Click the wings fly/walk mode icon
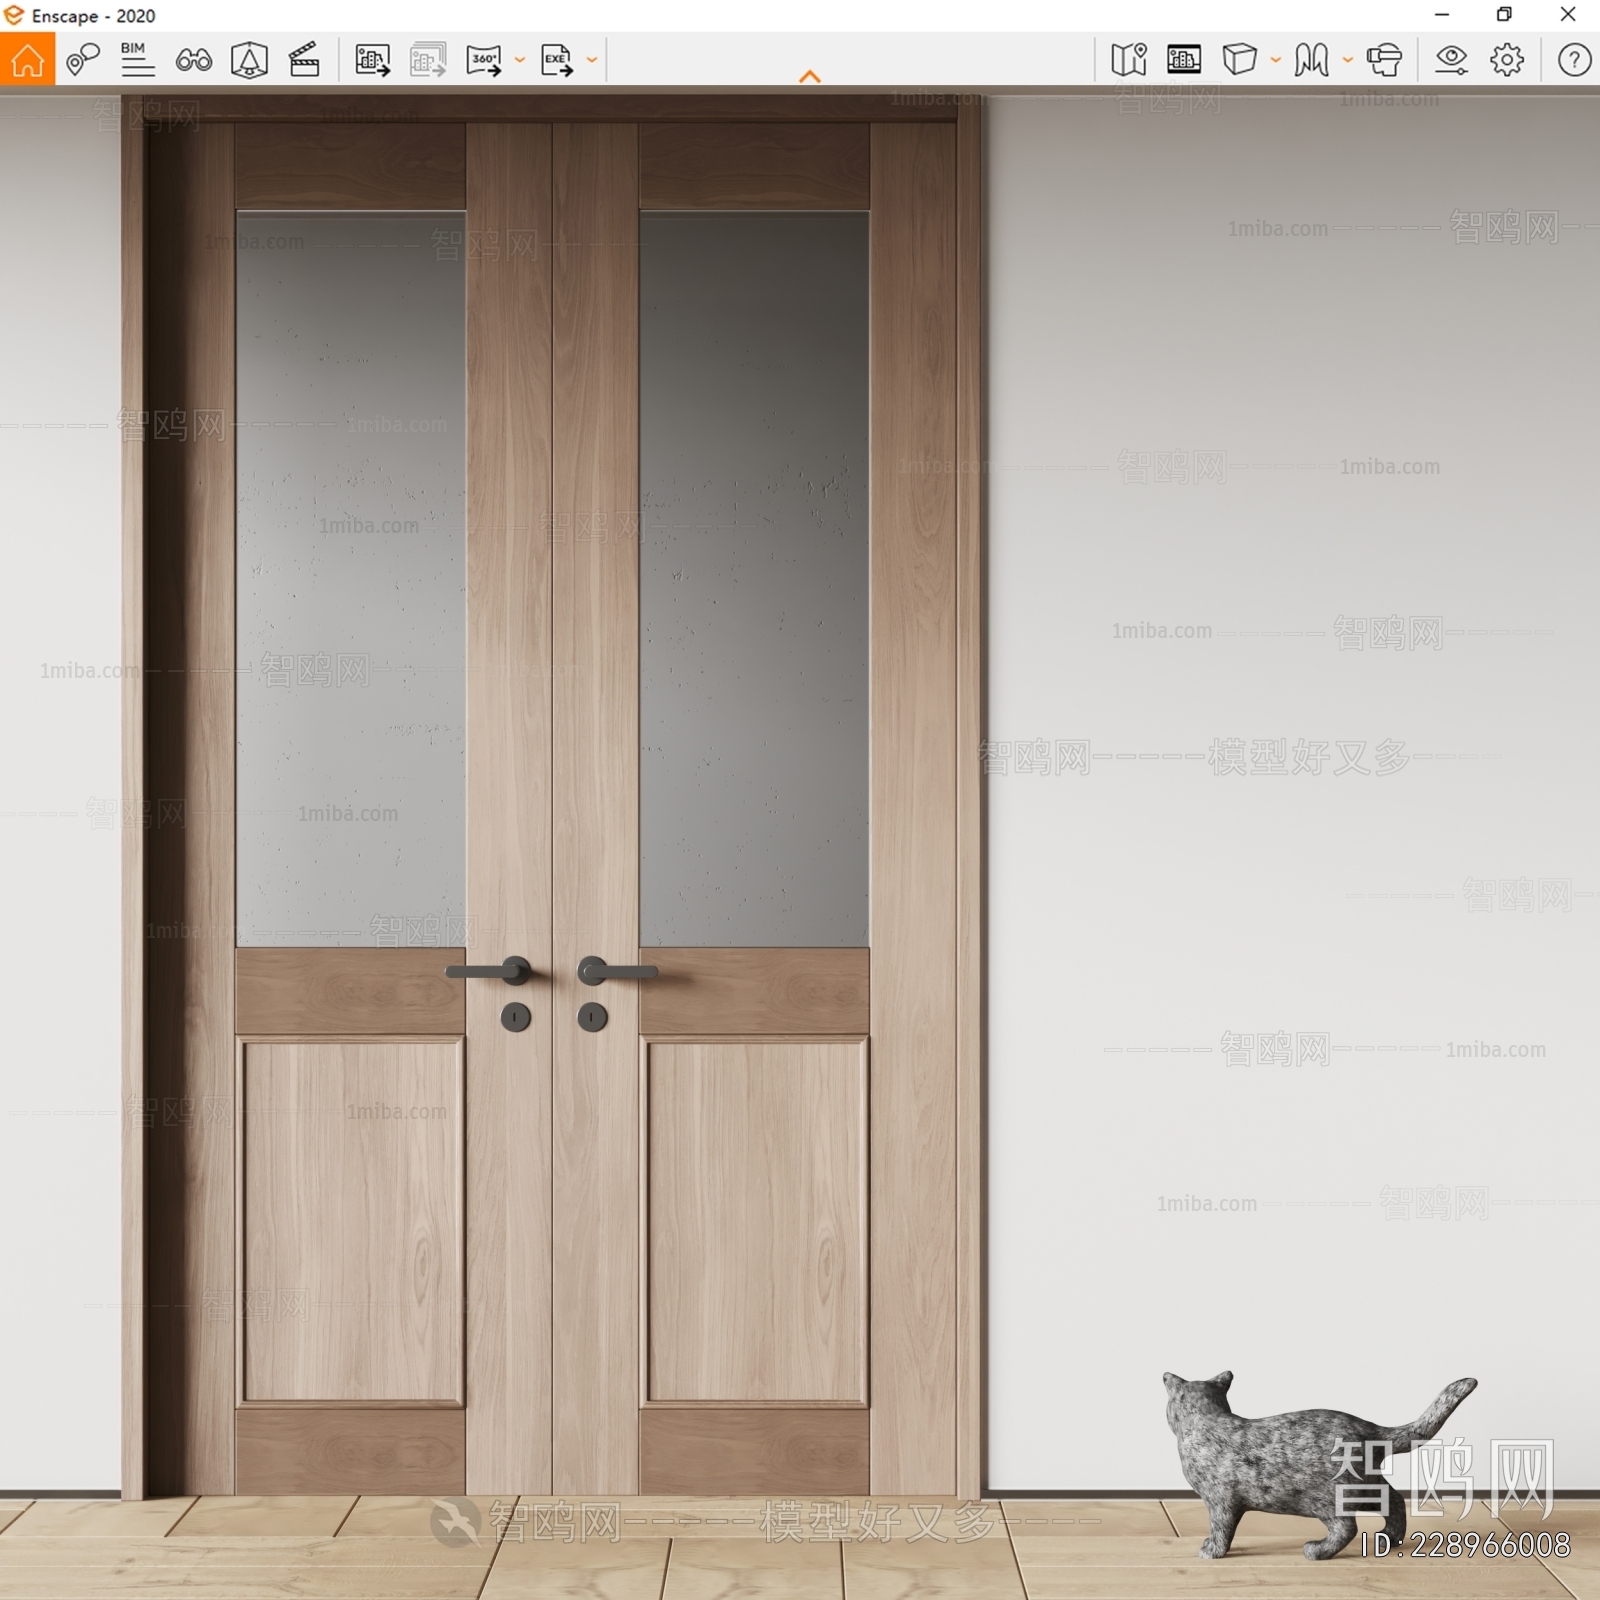Image resolution: width=1600 pixels, height=1600 pixels. pos(1311,60)
